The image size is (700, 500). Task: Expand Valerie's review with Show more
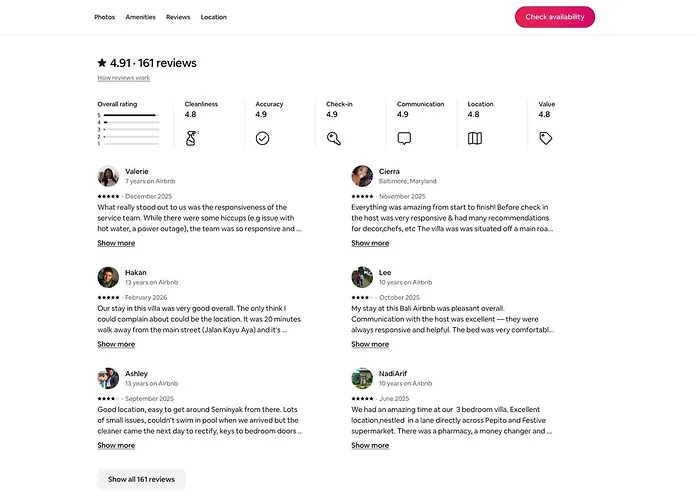tap(116, 243)
